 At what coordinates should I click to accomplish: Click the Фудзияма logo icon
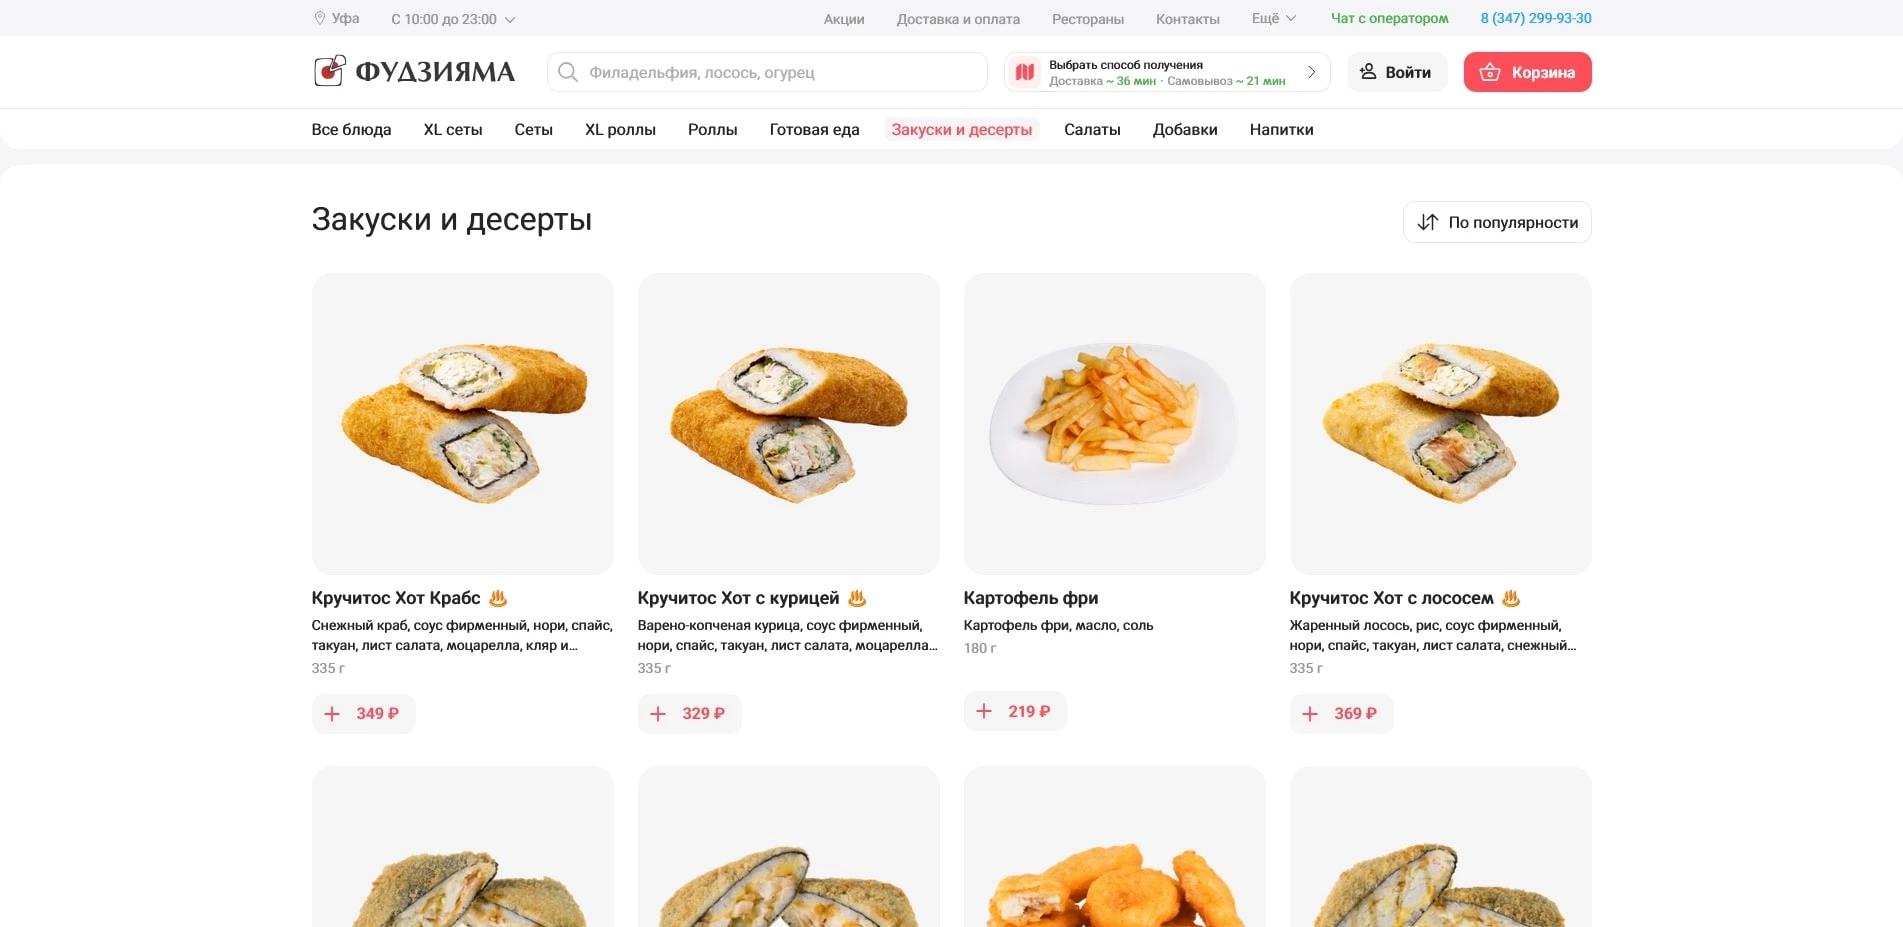click(329, 70)
